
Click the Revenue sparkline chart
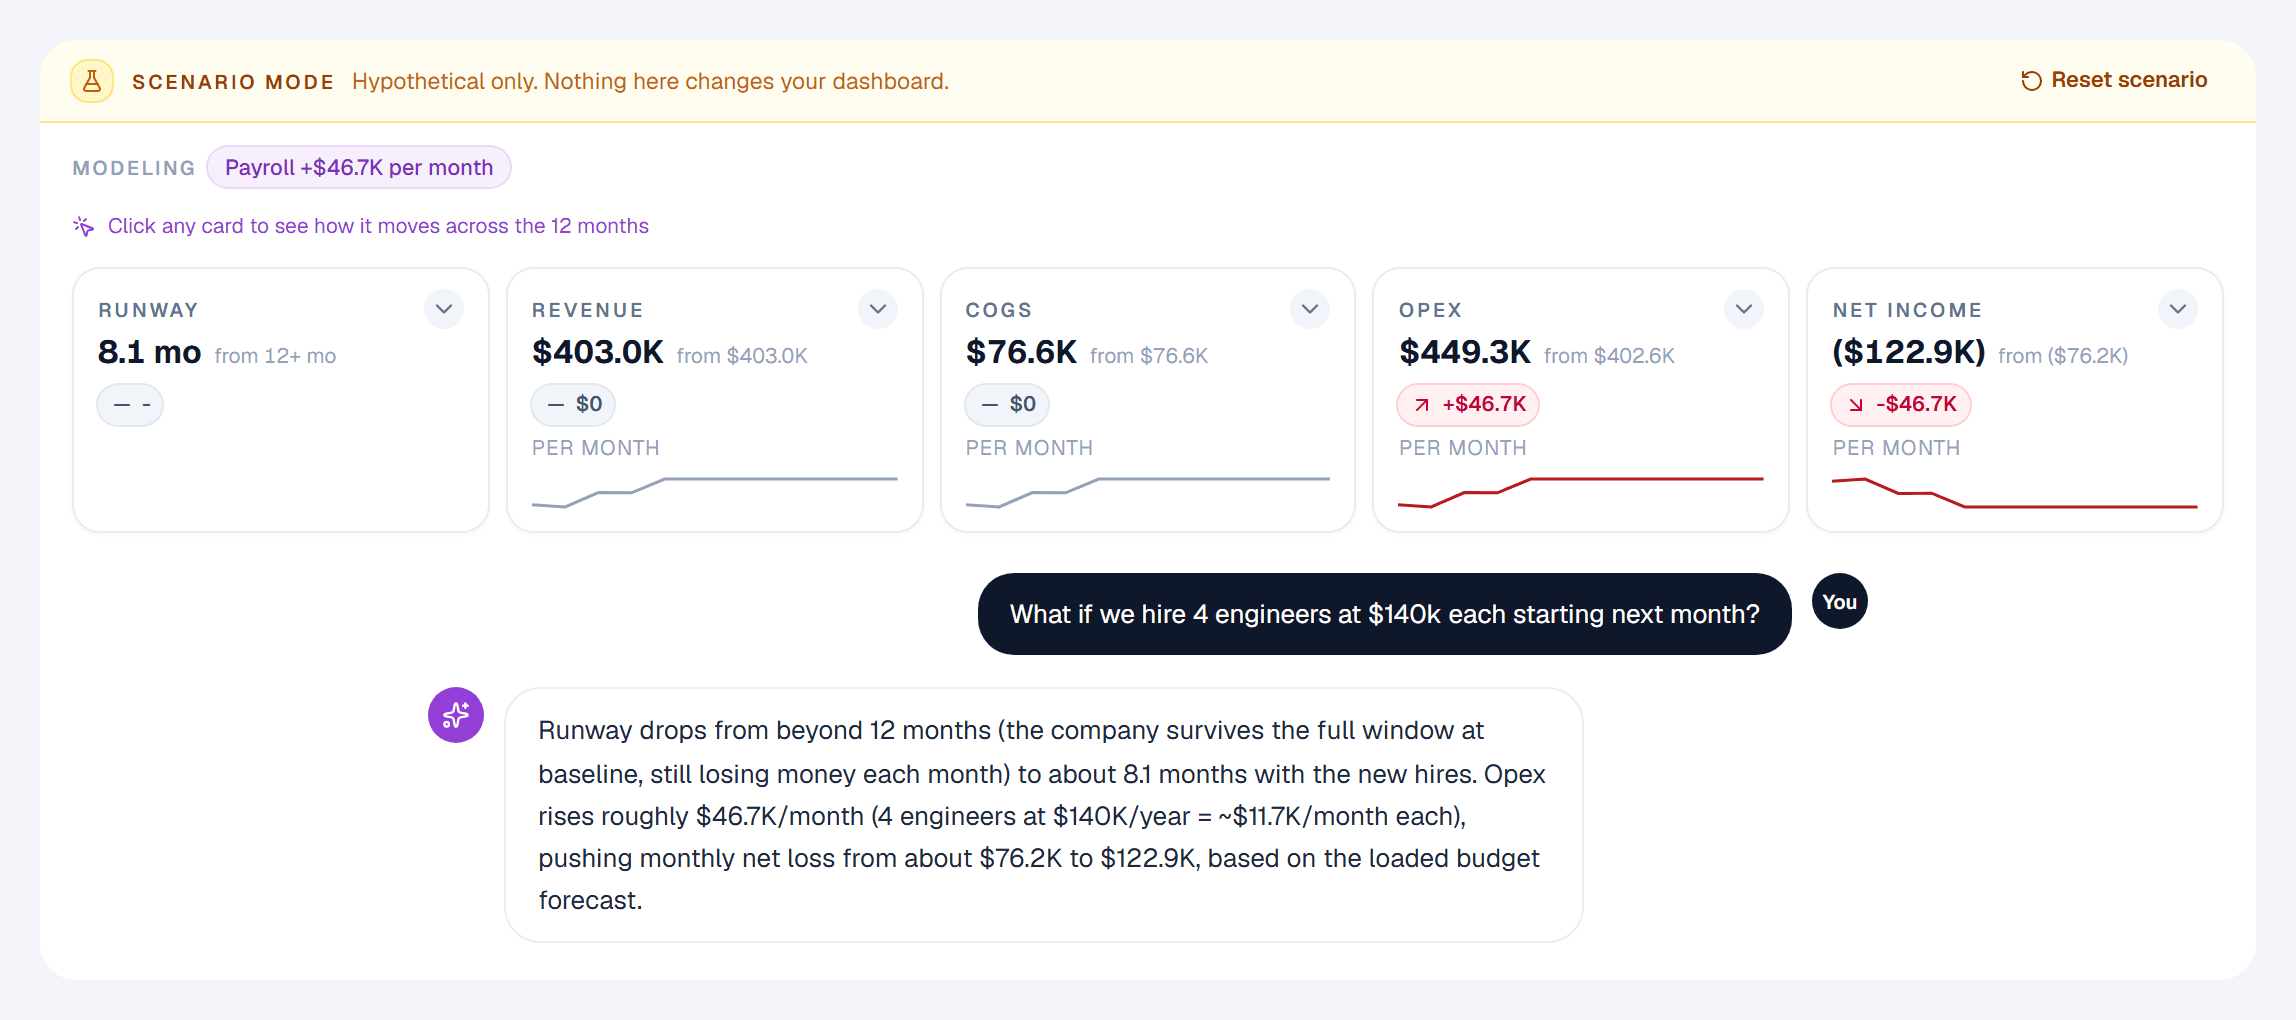tap(714, 492)
